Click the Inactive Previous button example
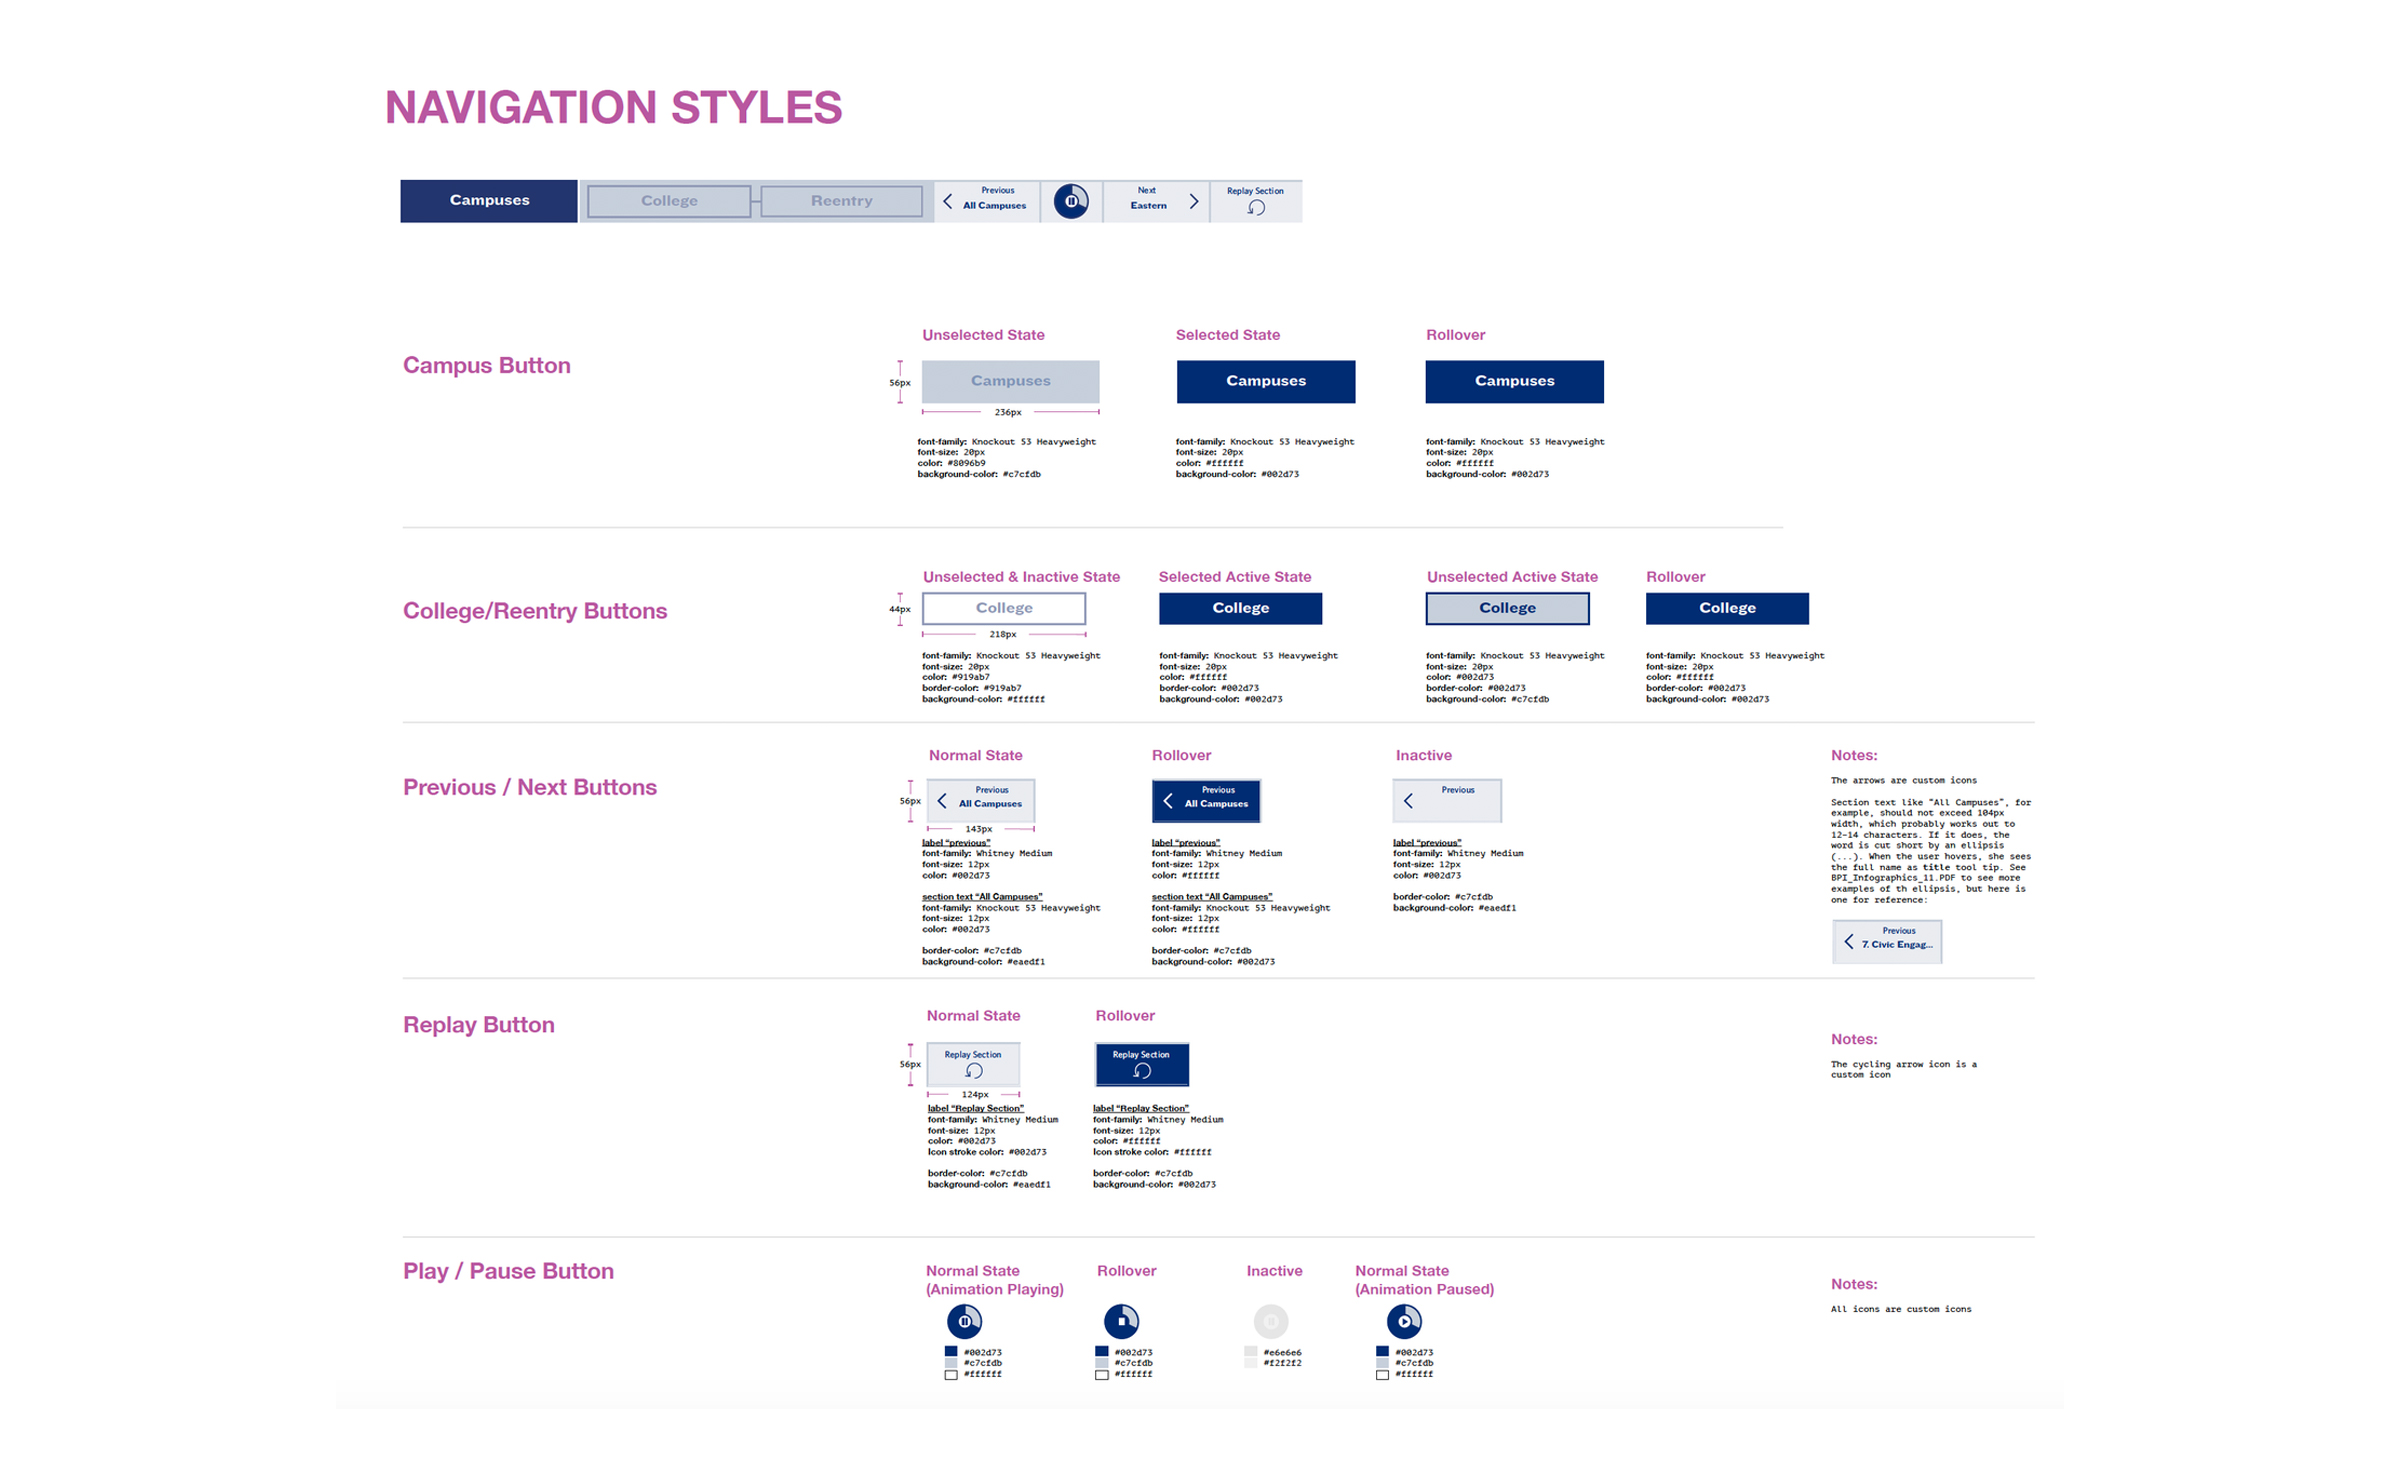The width and height of the screenshot is (2400, 1466). [1446, 800]
